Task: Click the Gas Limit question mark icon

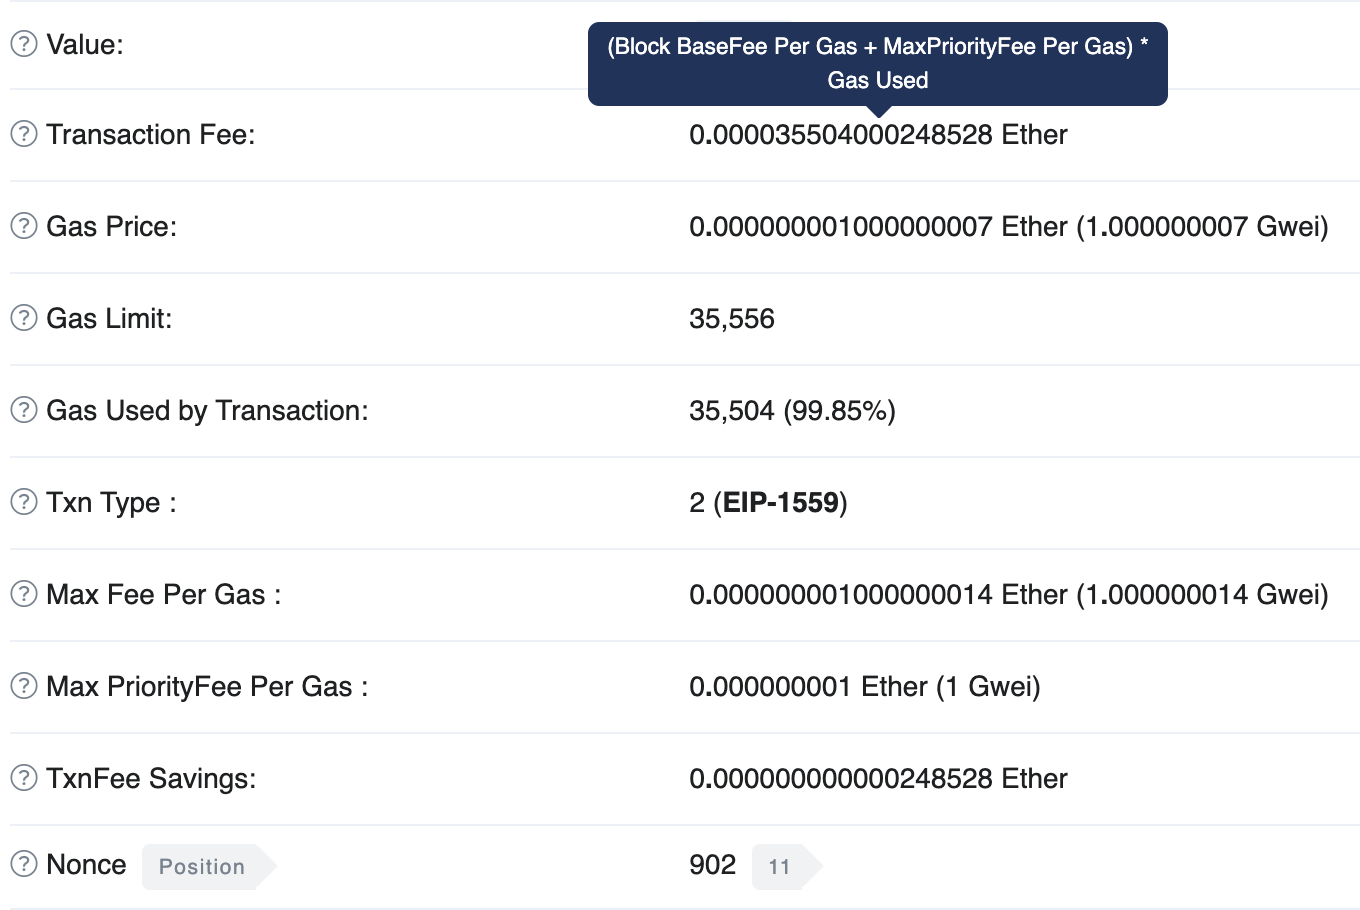Action: pos(22,318)
